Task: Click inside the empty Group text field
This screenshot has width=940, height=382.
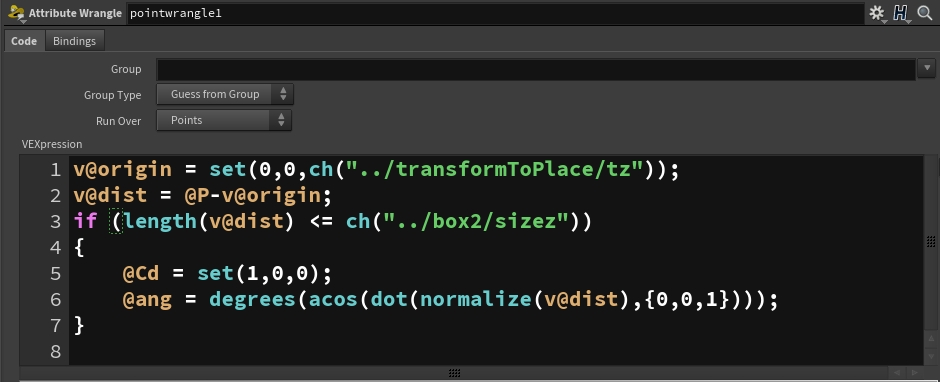Action: click(x=536, y=69)
